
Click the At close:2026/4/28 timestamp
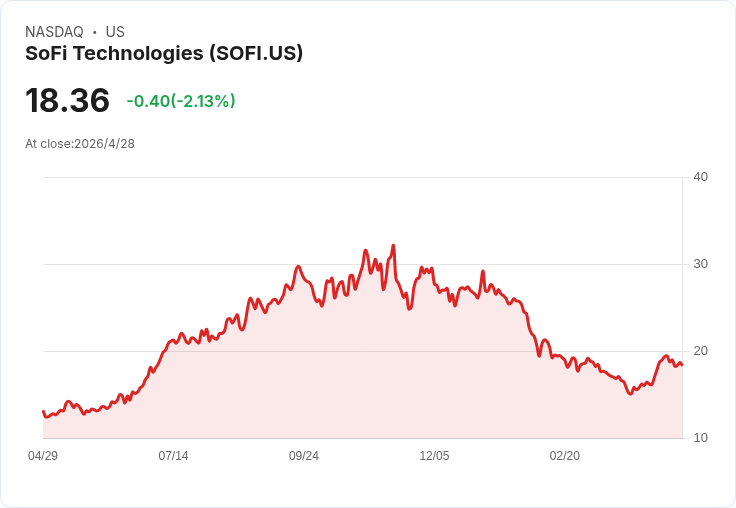point(80,144)
